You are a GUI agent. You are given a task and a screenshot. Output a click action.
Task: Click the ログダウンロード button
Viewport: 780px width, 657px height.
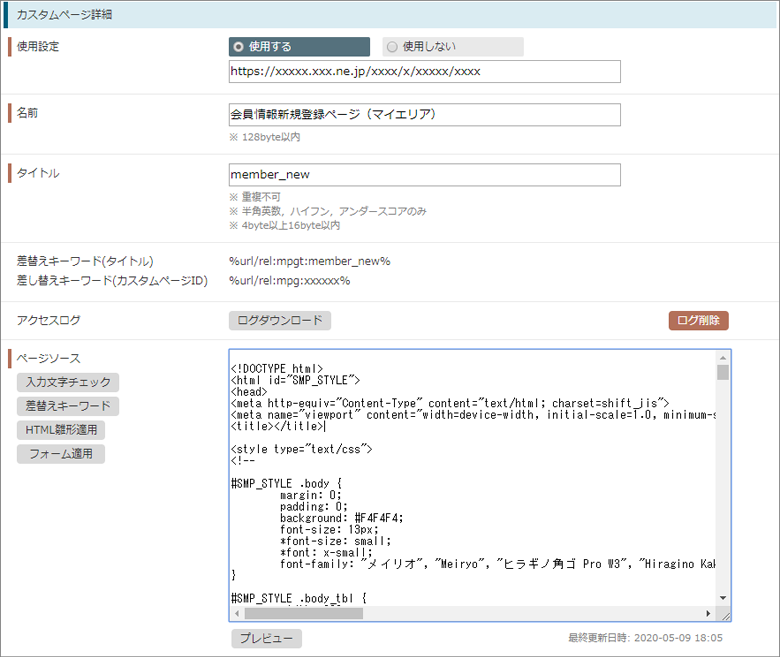280,320
